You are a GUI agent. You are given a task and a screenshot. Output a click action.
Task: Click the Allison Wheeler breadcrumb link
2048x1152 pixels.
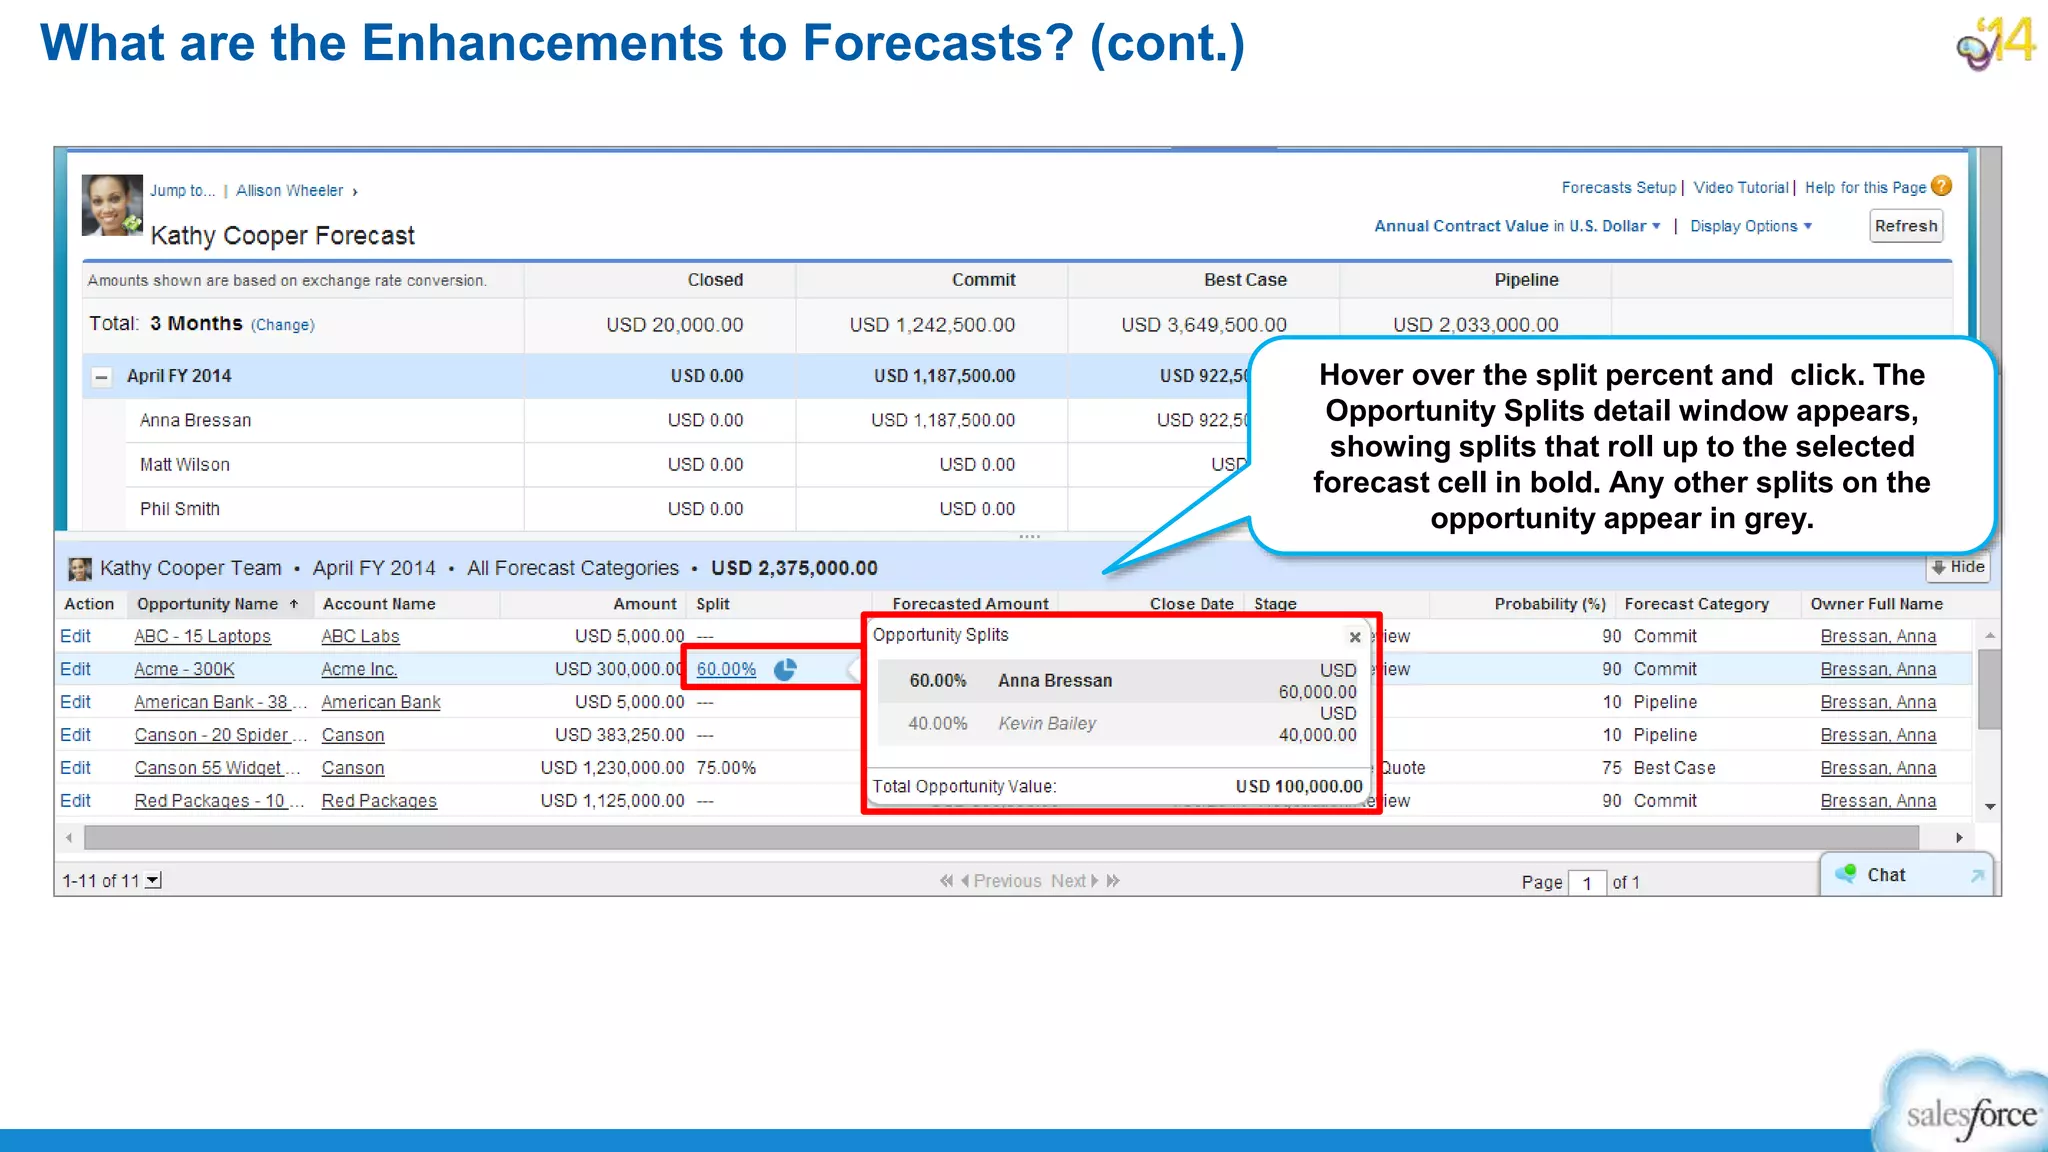289,190
